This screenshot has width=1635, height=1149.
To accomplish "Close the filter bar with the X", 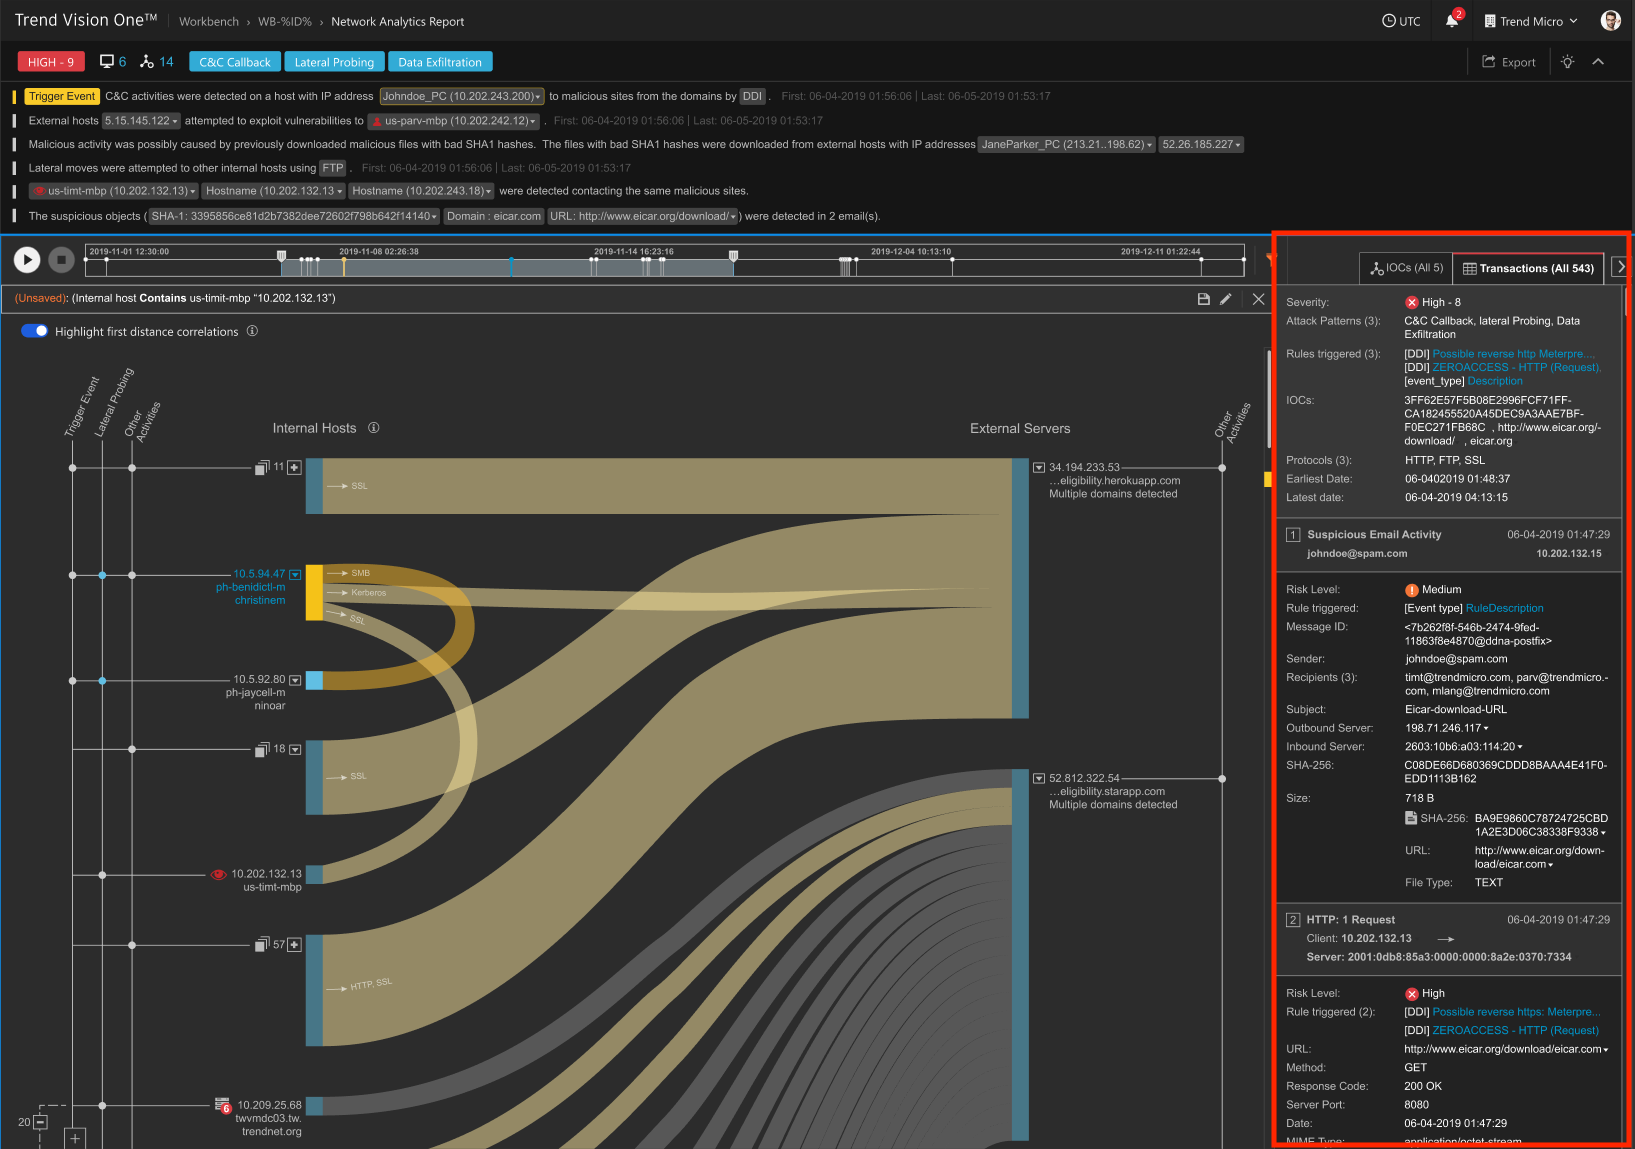I will click(1258, 298).
